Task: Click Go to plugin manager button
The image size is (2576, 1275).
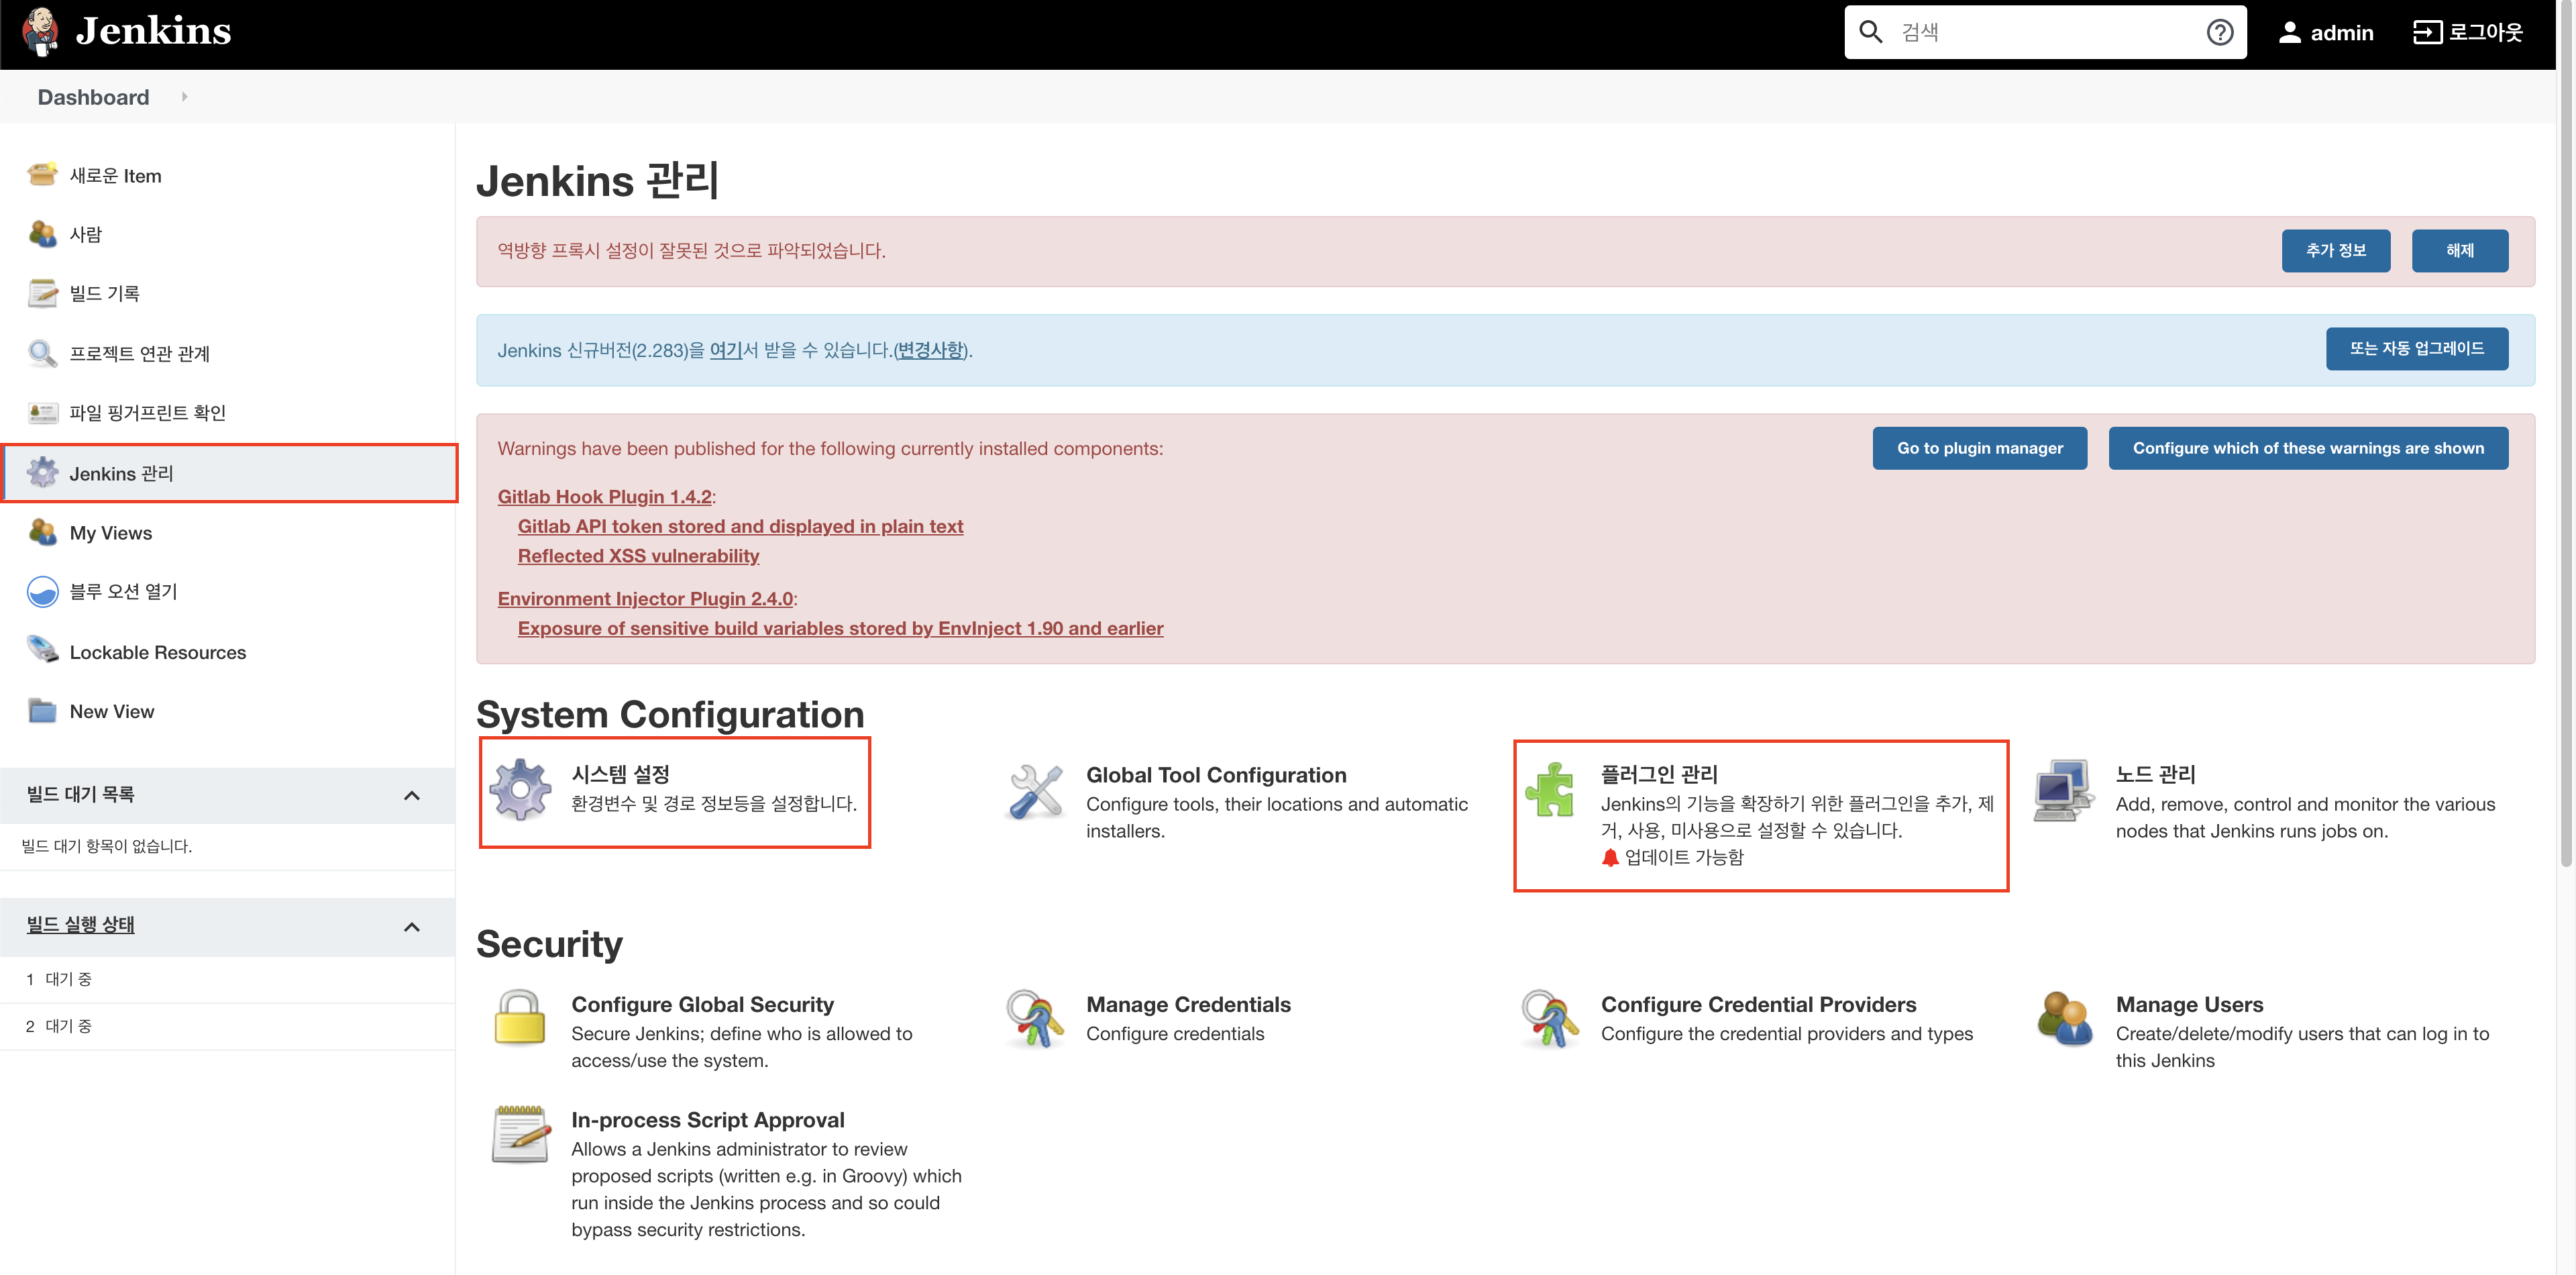Action: pyautogui.click(x=1979, y=448)
